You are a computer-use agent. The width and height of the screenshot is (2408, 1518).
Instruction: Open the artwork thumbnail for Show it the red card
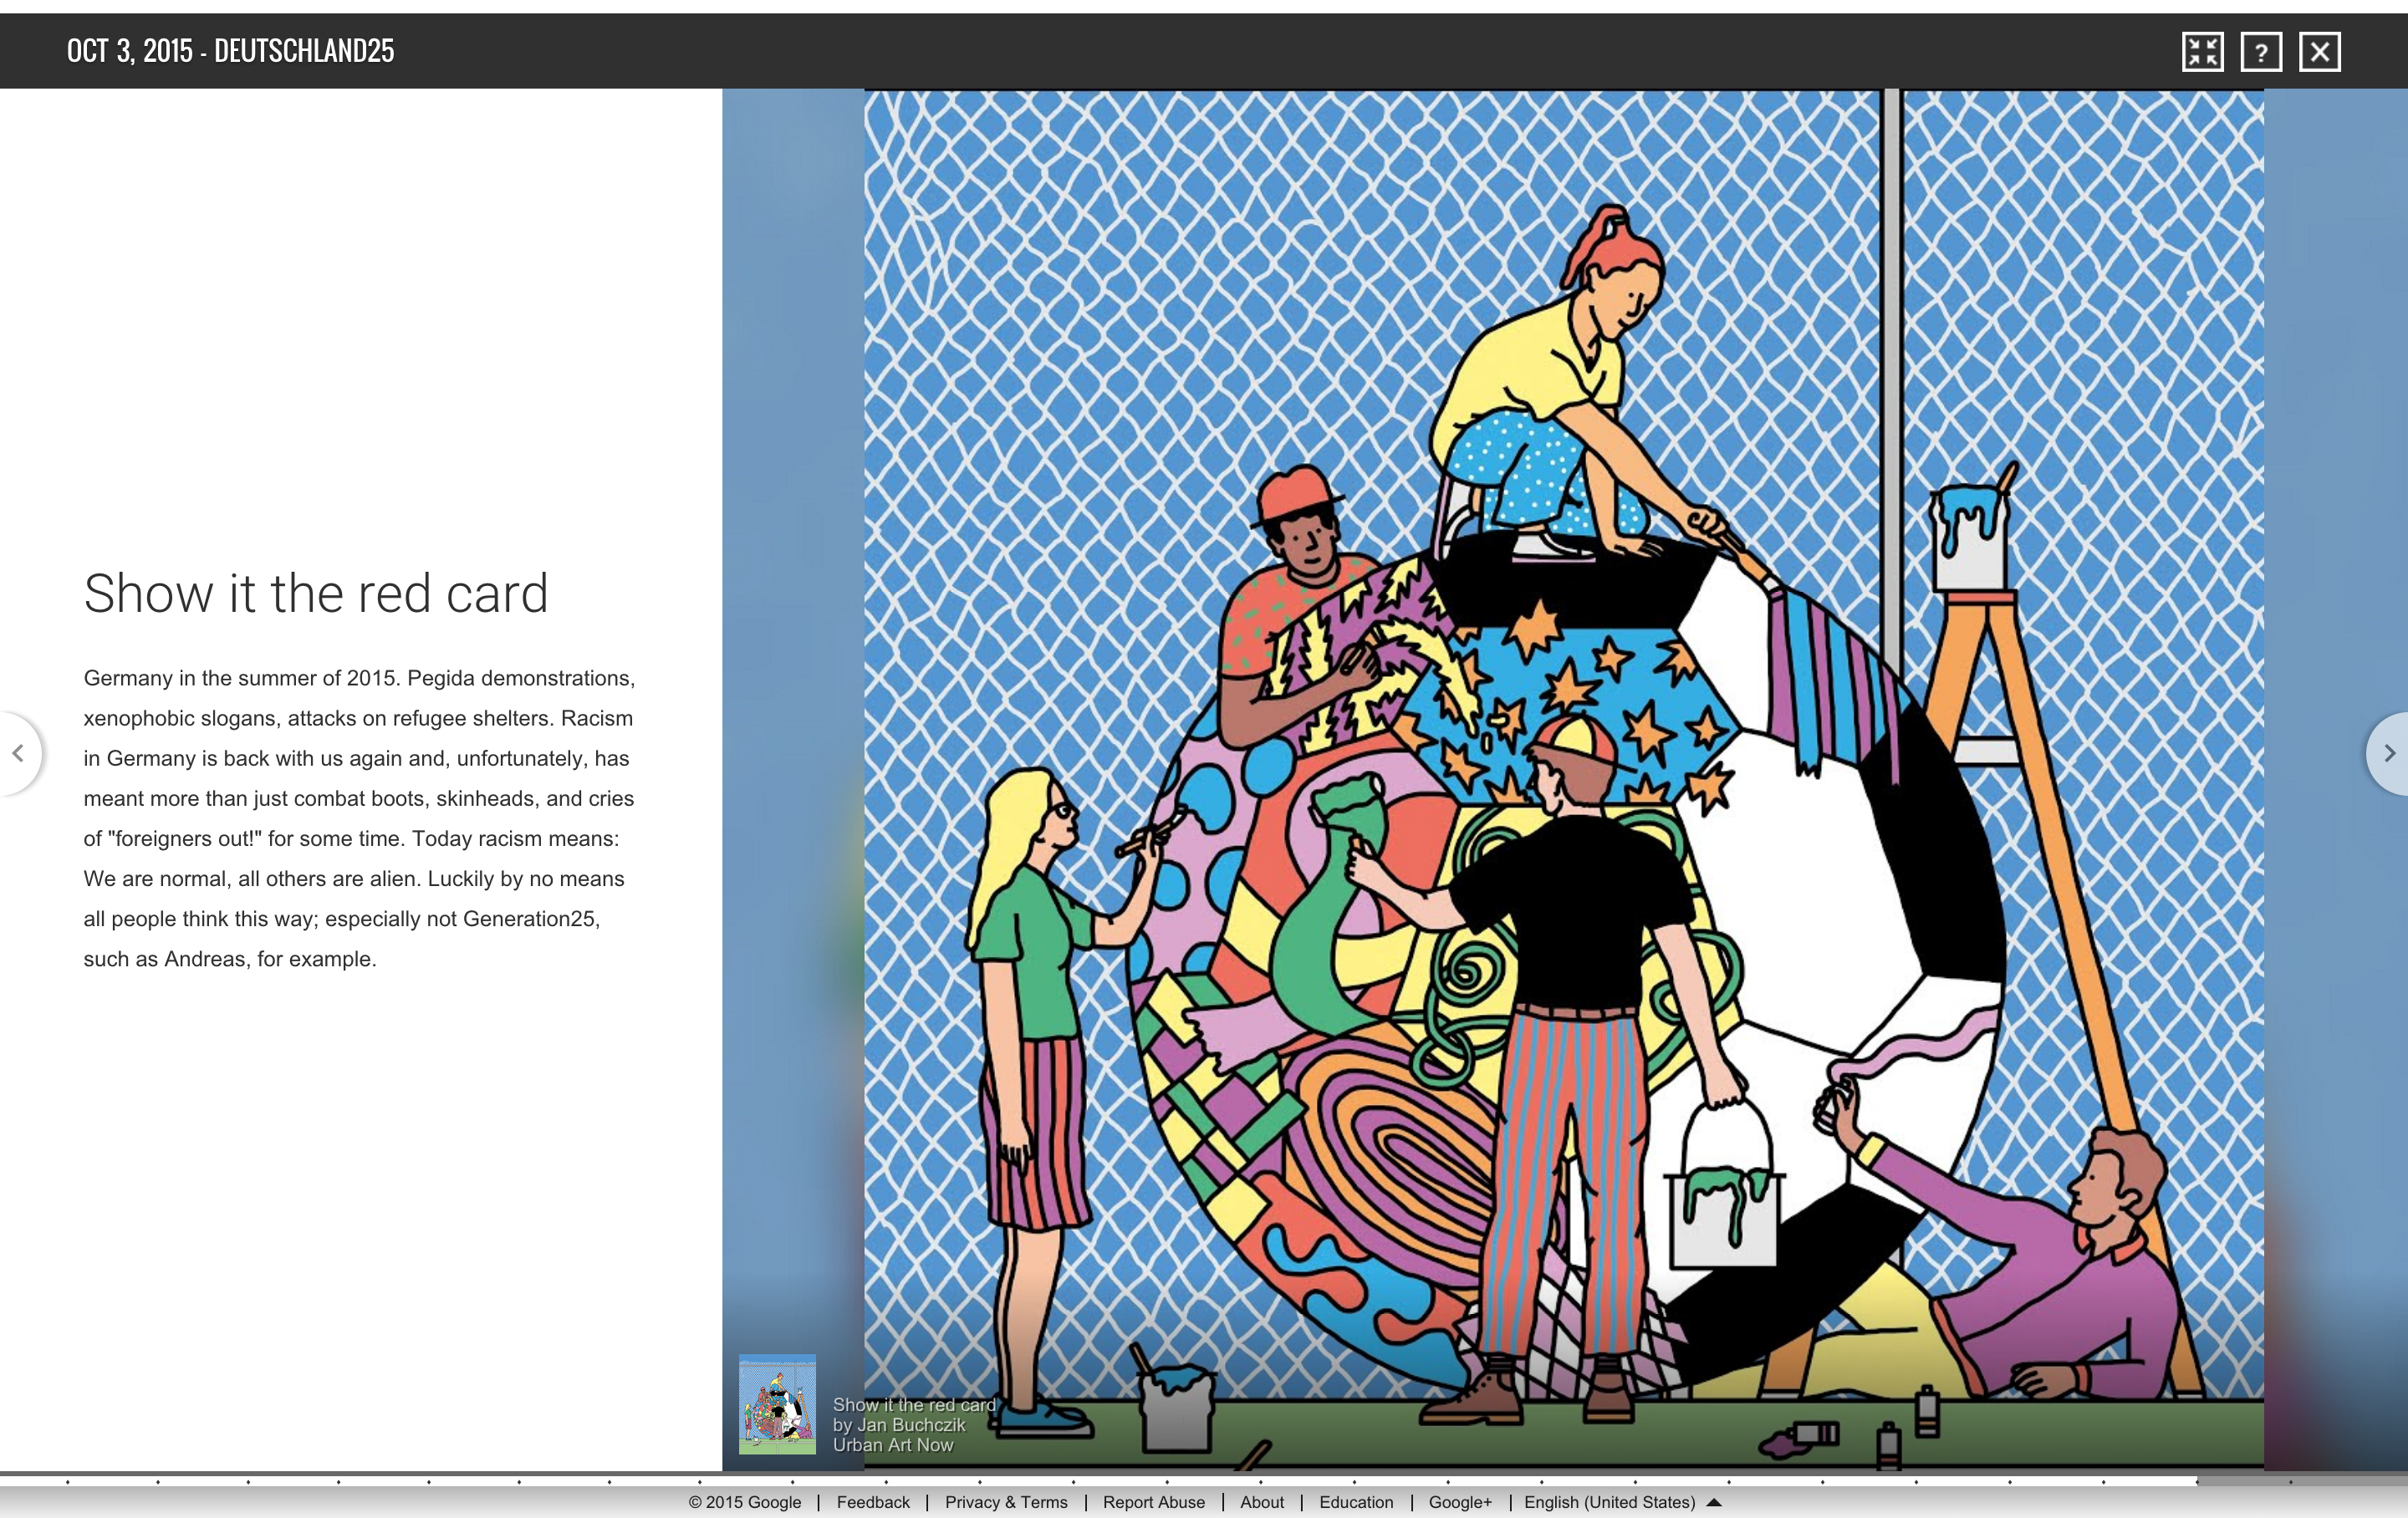pyautogui.click(x=777, y=1404)
